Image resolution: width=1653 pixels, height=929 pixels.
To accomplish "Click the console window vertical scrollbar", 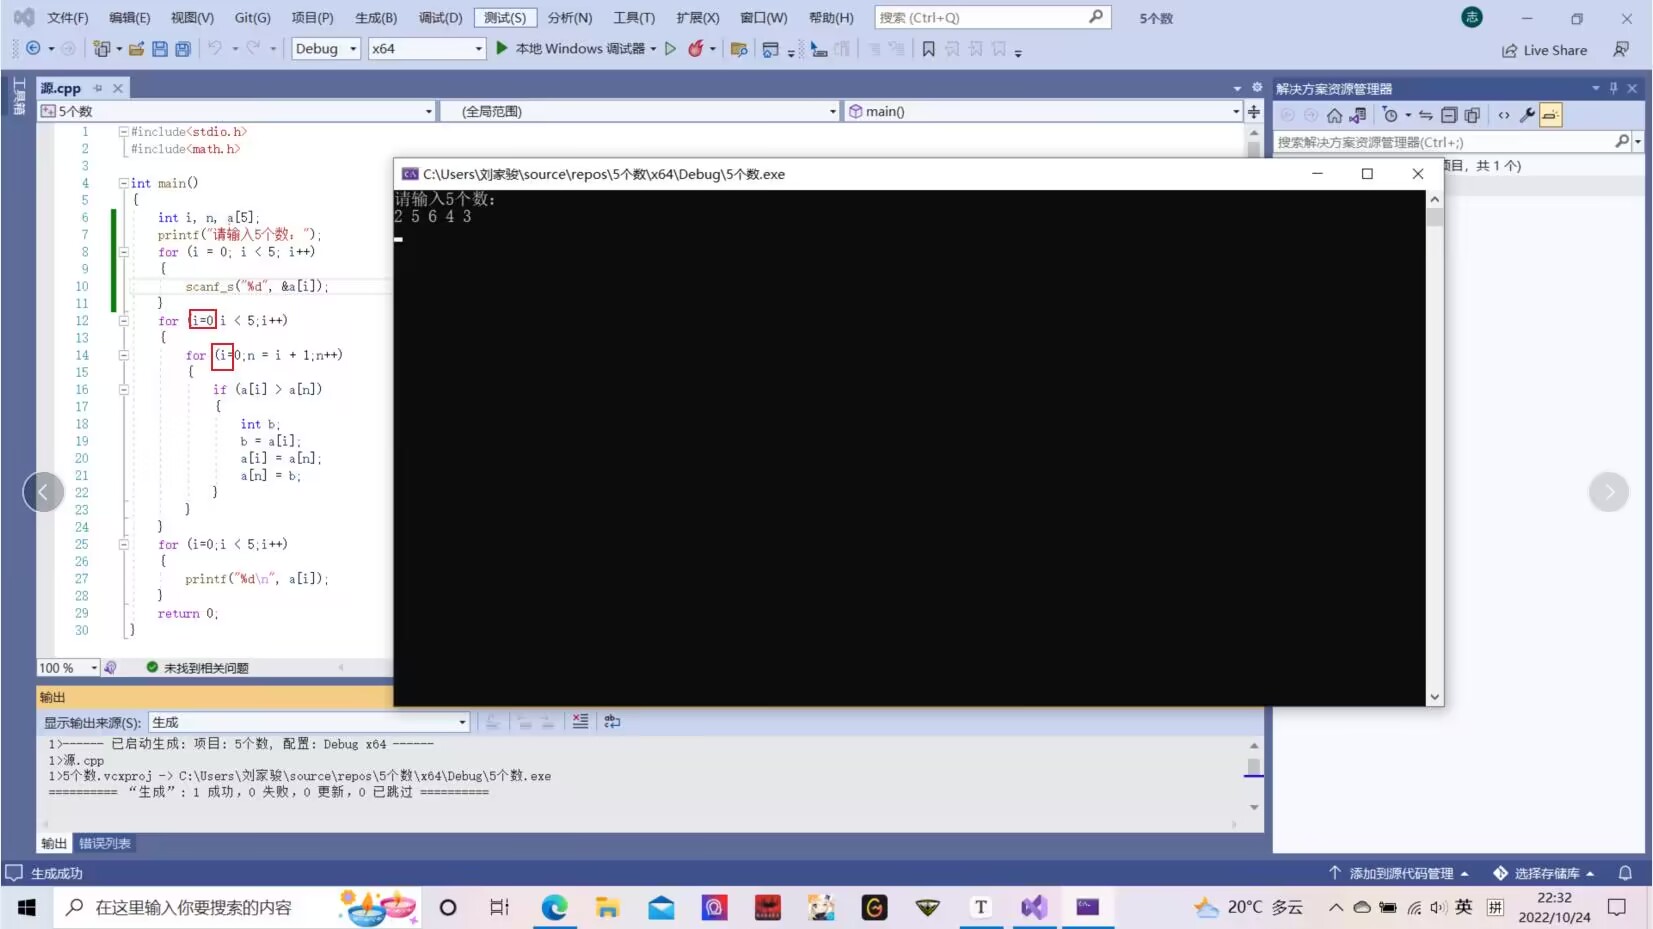I will tap(1434, 448).
